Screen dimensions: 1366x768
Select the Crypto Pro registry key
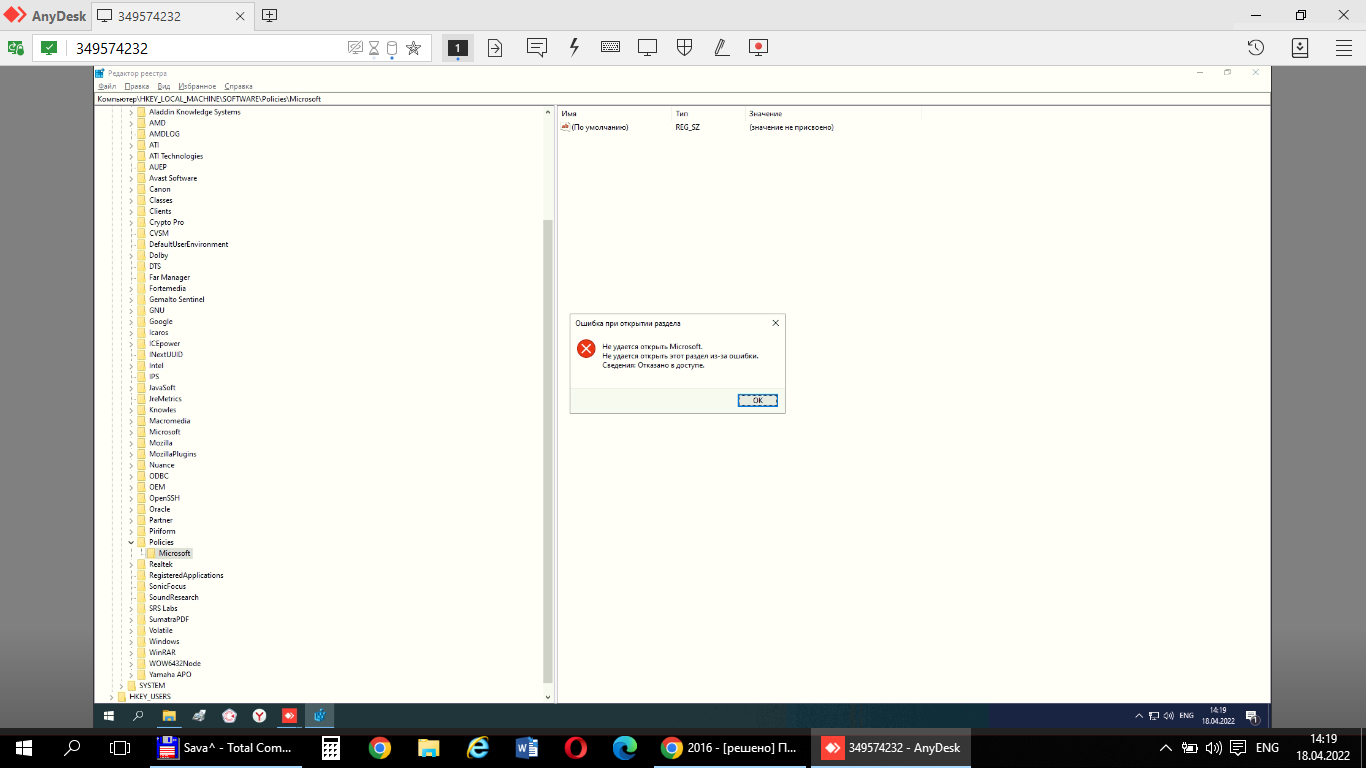tap(166, 222)
